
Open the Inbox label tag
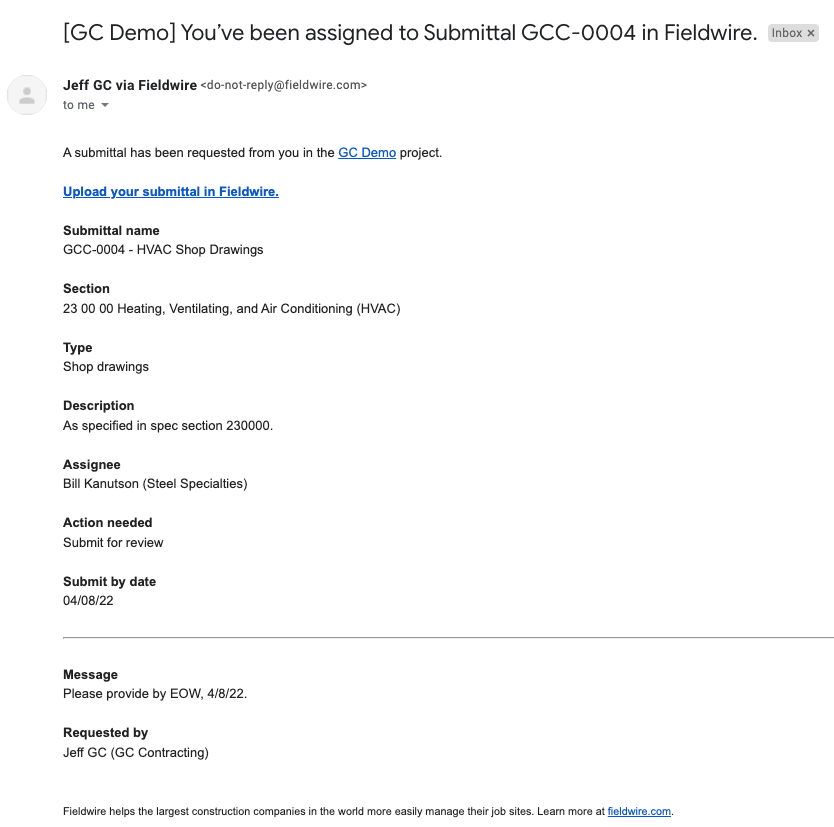point(787,33)
